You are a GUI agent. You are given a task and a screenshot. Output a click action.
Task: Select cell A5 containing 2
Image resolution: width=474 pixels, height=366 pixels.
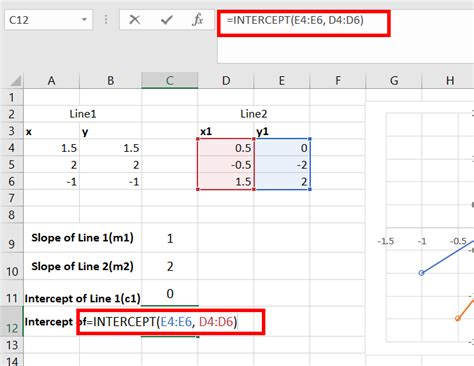point(52,164)
